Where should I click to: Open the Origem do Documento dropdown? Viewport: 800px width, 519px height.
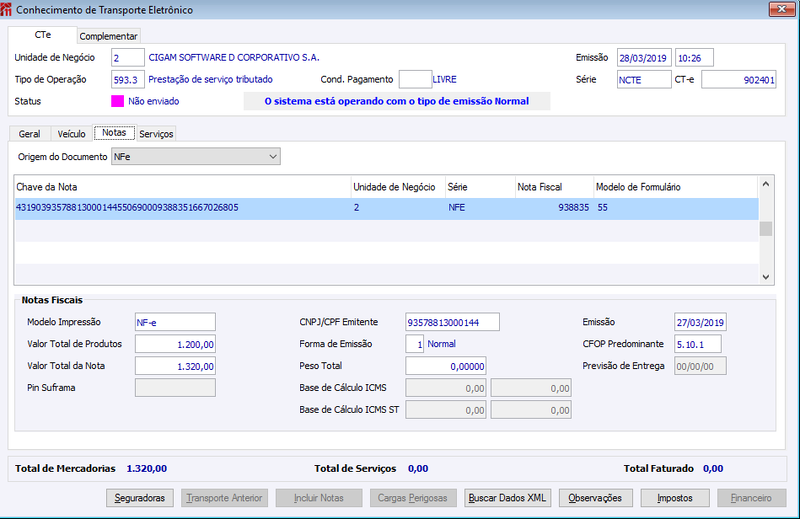196,157
